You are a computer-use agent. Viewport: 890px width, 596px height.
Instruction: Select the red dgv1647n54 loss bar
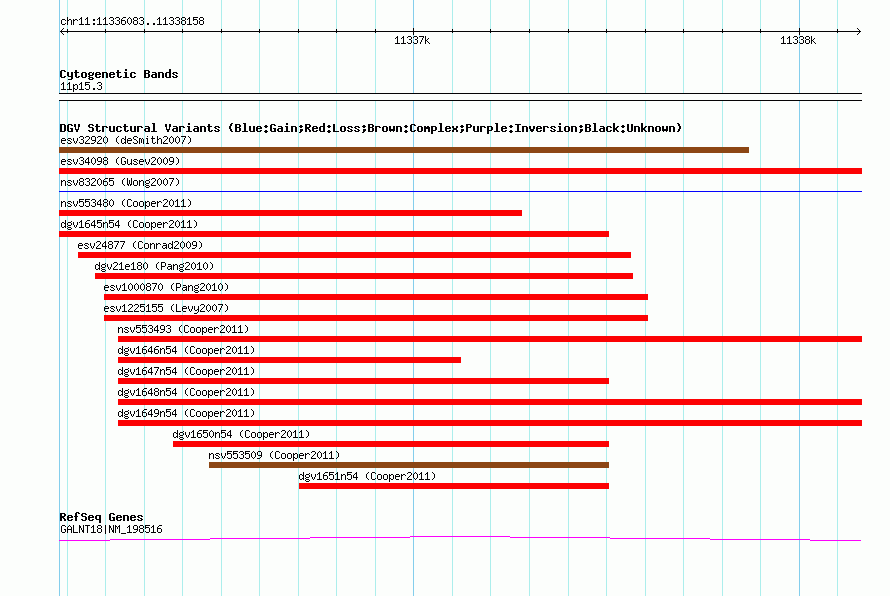(363, 381)
